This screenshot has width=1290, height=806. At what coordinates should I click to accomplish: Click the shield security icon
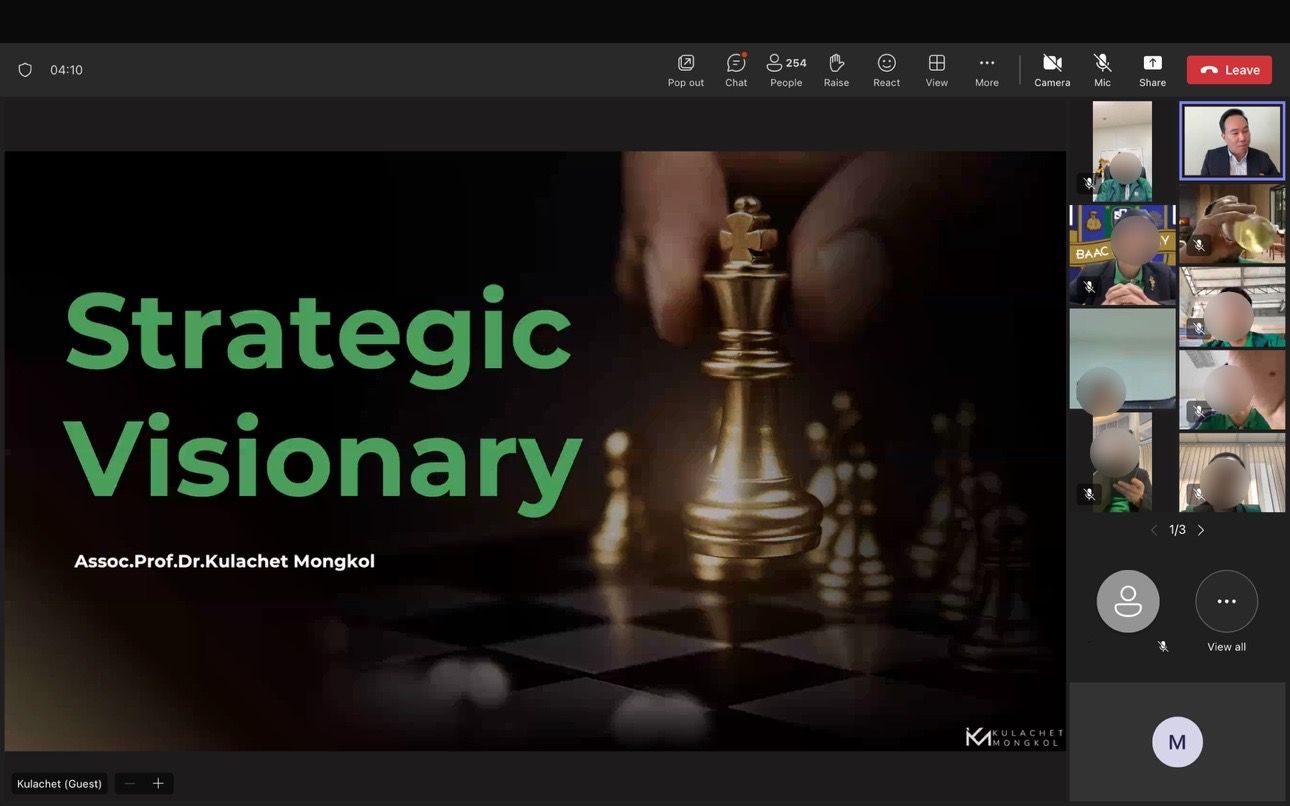(x=25, y=70)
